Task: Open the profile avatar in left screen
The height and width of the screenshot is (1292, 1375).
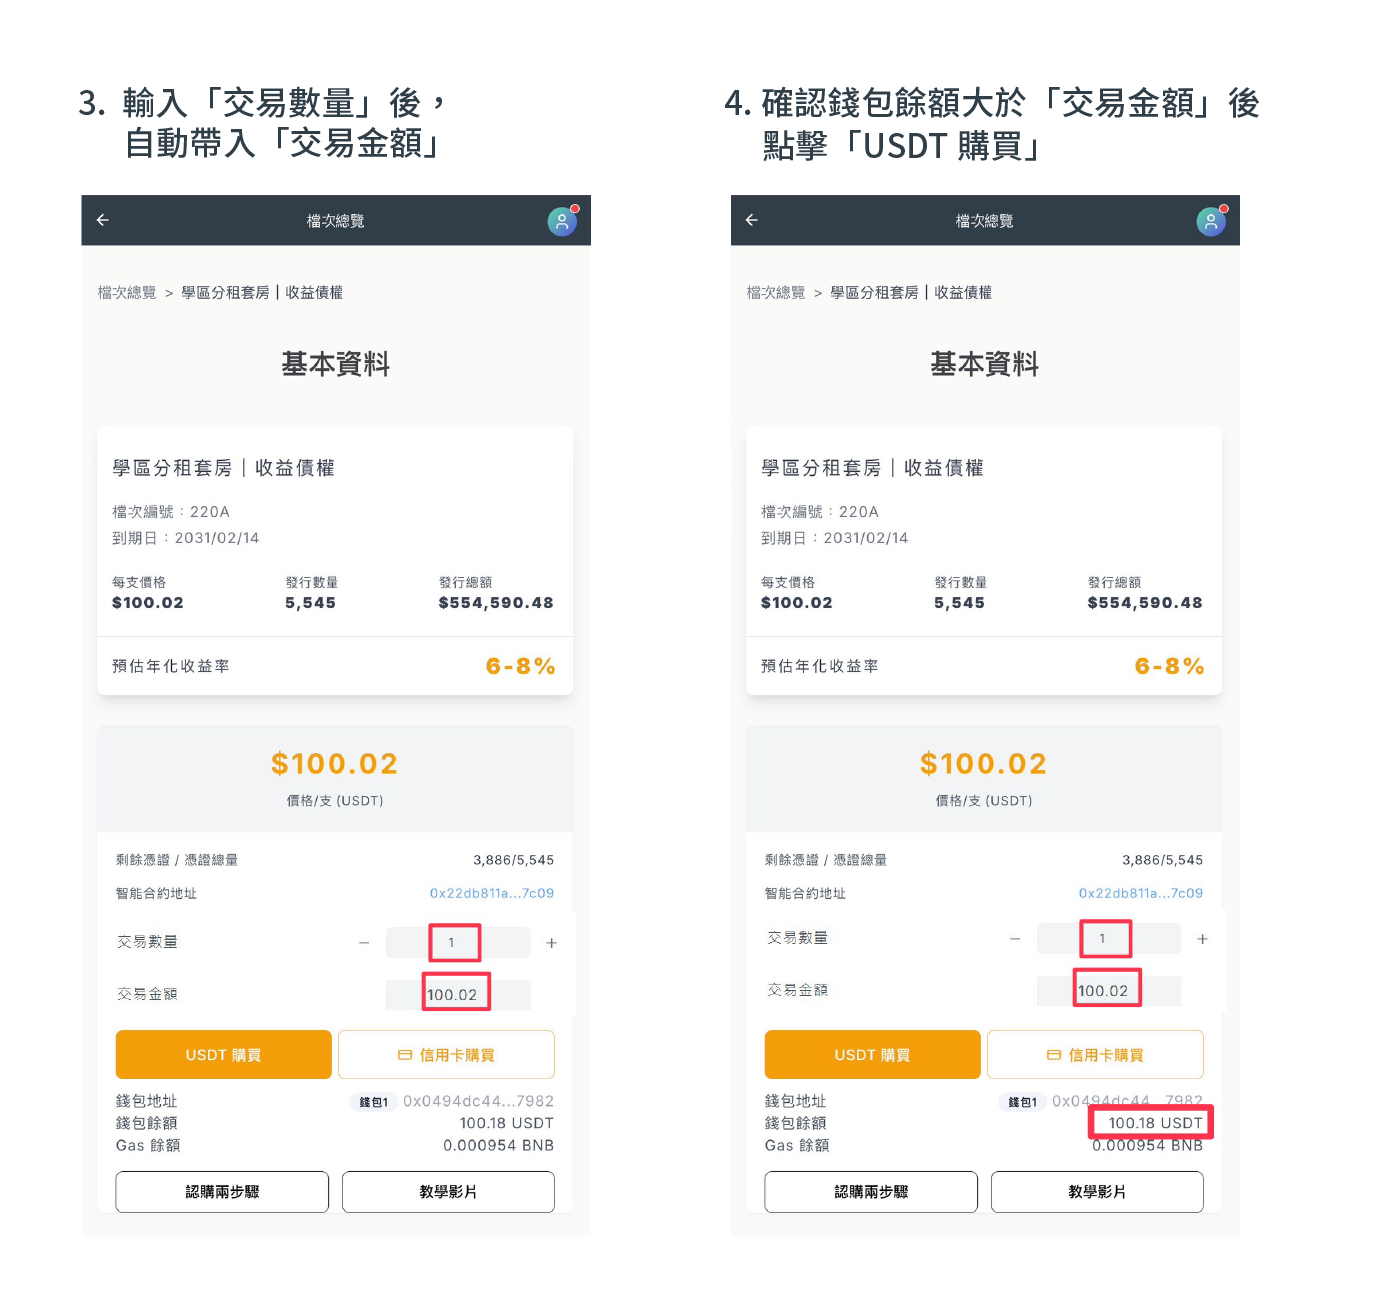Action: [562, 221]
